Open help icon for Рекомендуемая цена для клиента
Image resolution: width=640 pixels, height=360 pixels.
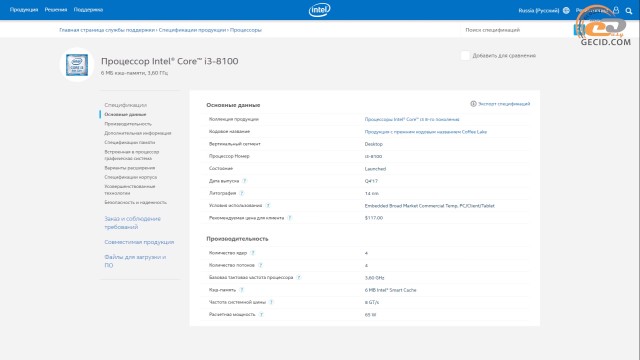coord(289,218)
